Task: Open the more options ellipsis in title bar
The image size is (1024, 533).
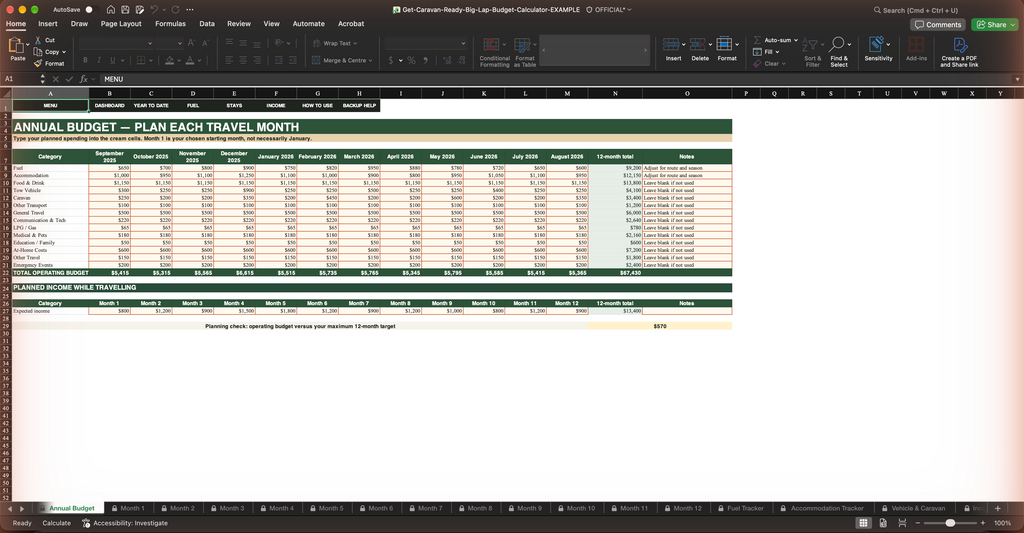Action: coord(189,10)
